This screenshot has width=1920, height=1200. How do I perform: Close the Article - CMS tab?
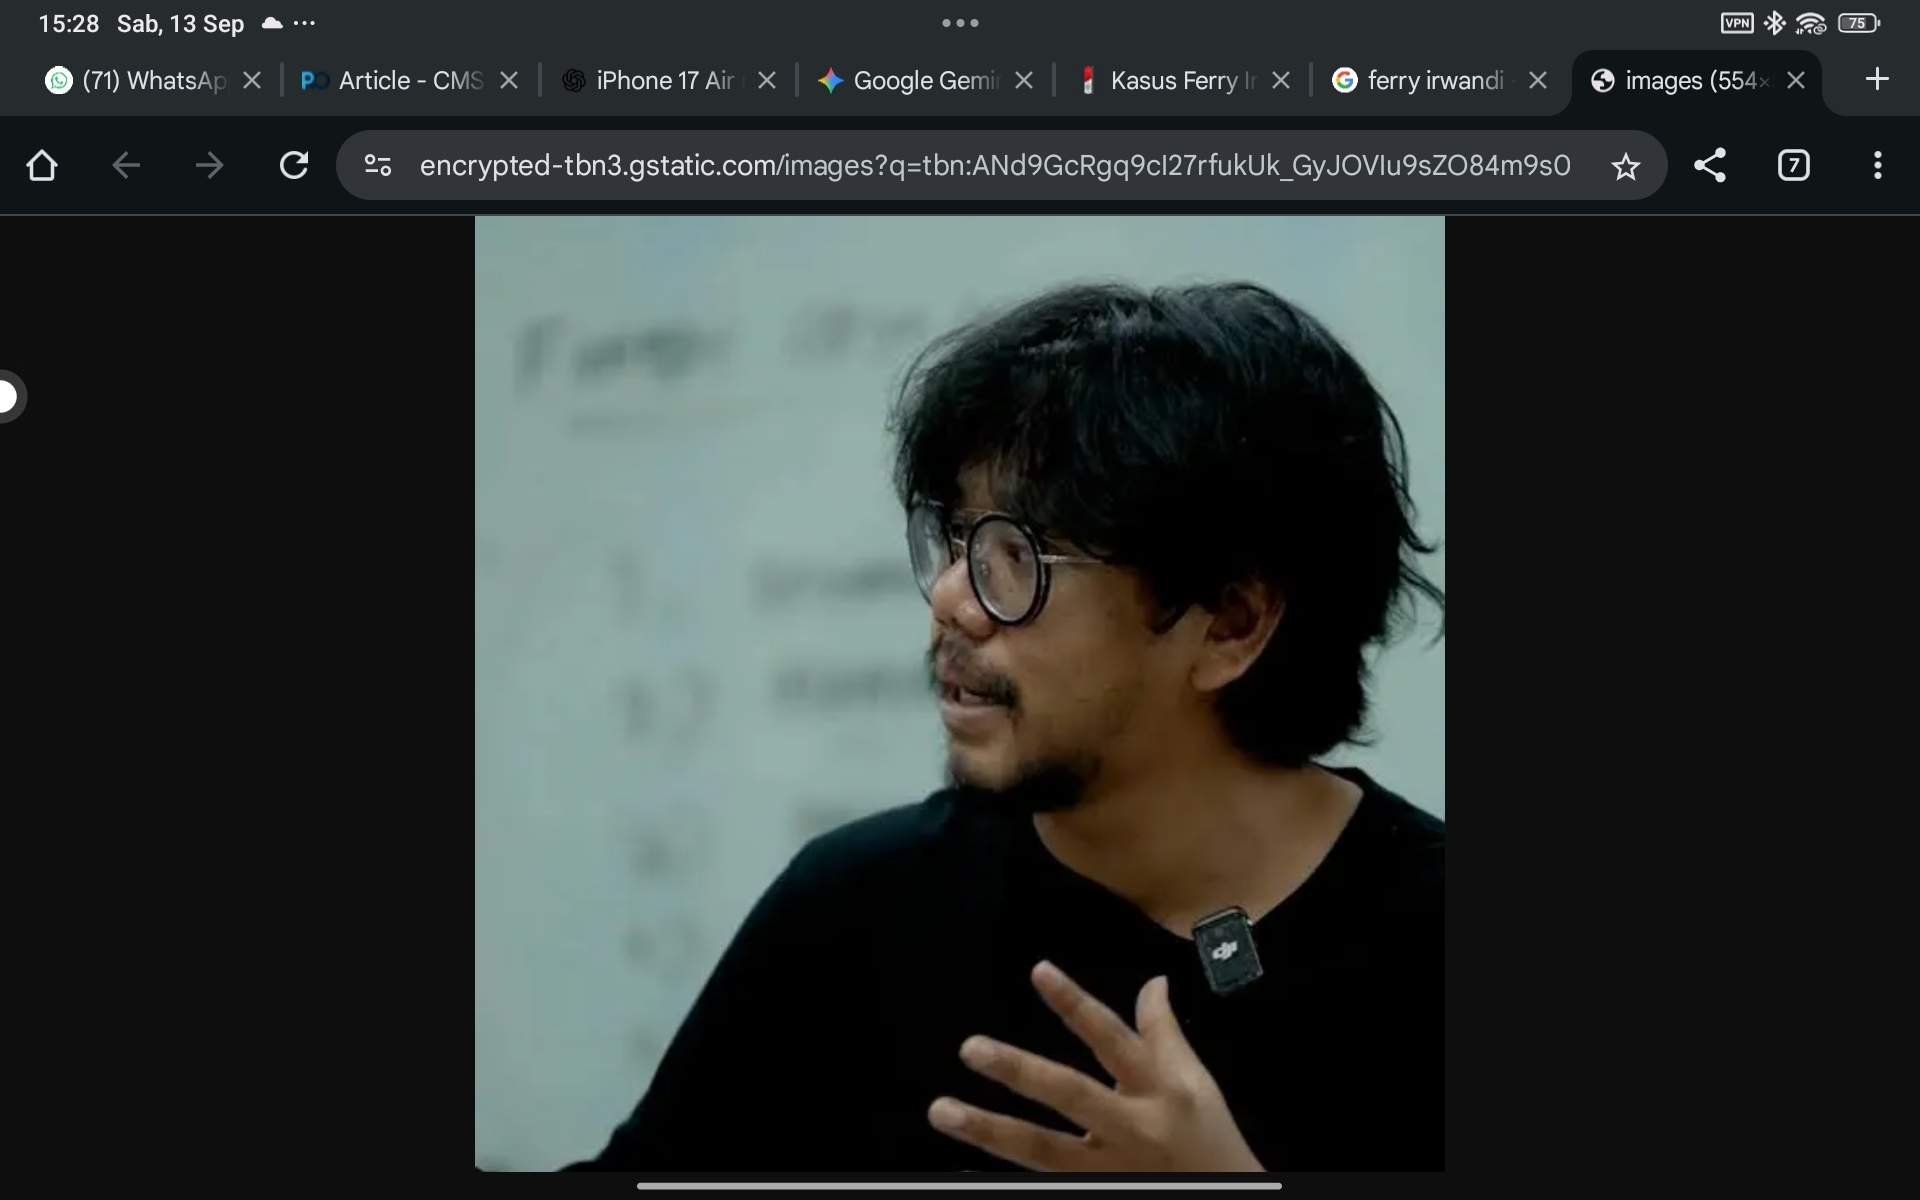click(509, 80)
